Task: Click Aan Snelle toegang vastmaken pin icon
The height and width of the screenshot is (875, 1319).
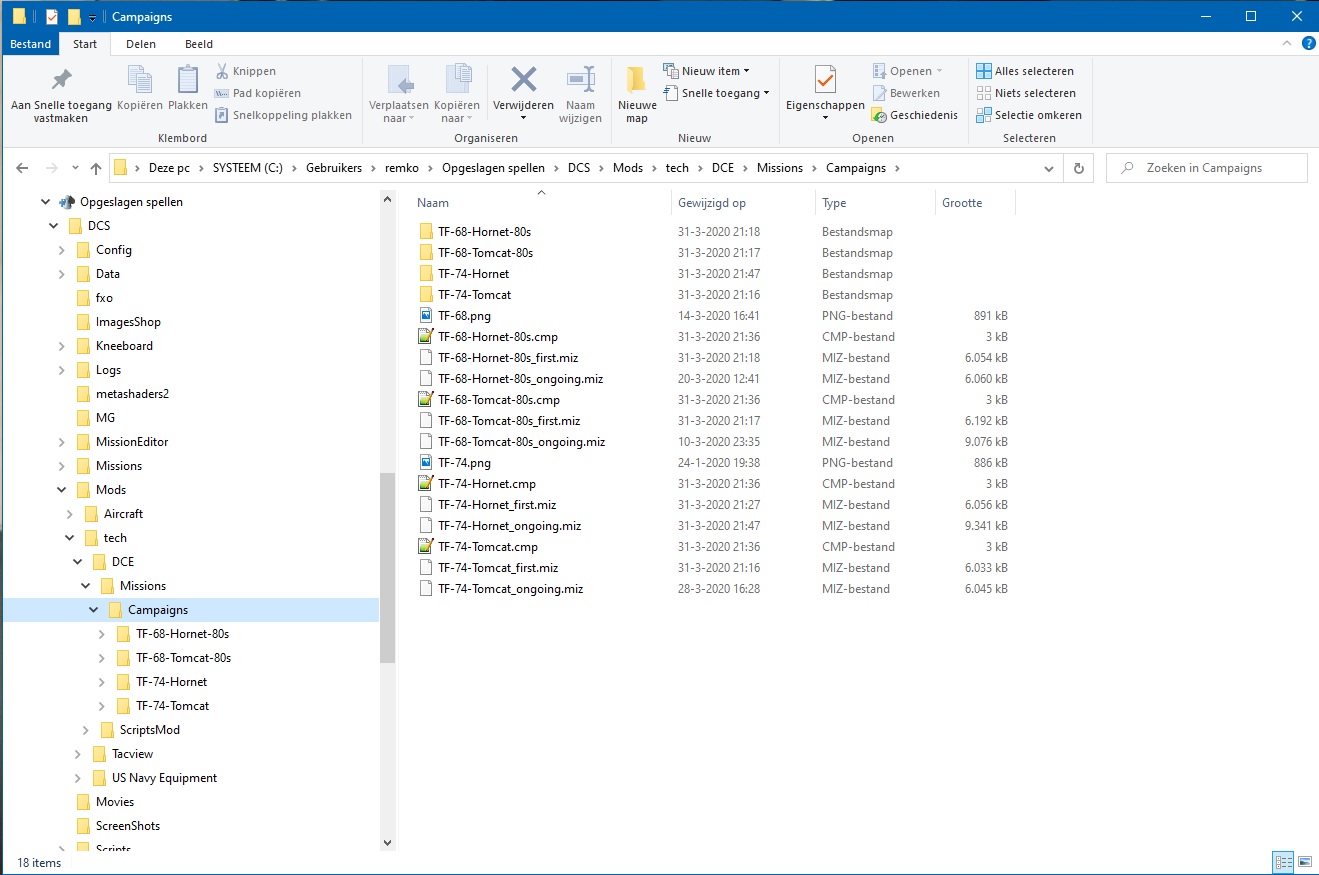Action: click(61, 80)
